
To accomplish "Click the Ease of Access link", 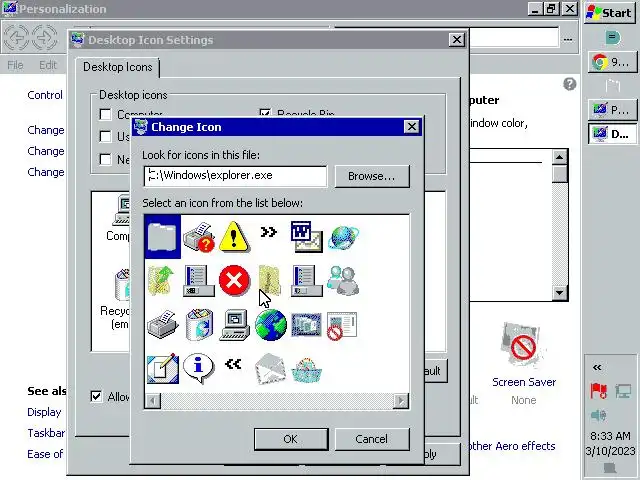I will 45,454.
